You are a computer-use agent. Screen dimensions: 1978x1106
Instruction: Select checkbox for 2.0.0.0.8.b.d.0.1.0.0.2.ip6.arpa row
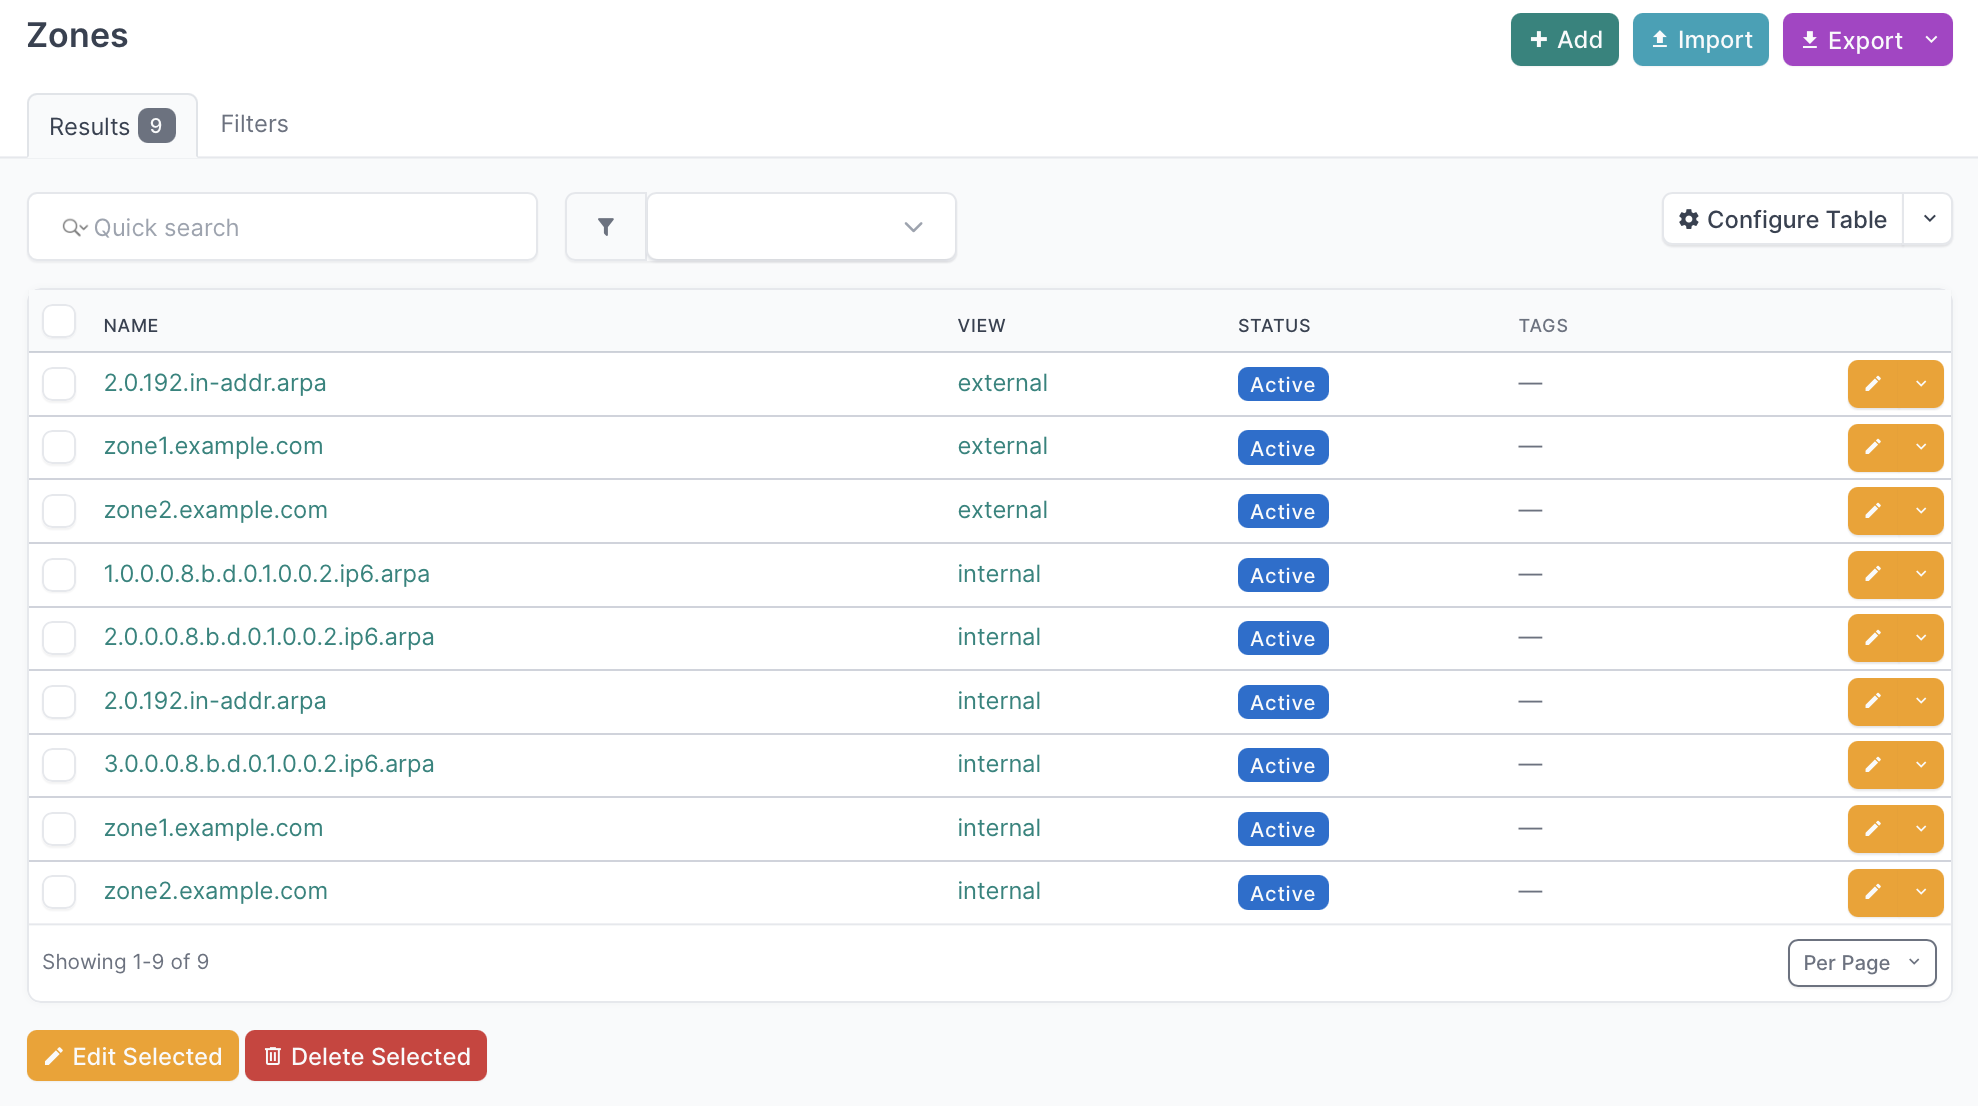pyautogui.click(x=59, y=638)
